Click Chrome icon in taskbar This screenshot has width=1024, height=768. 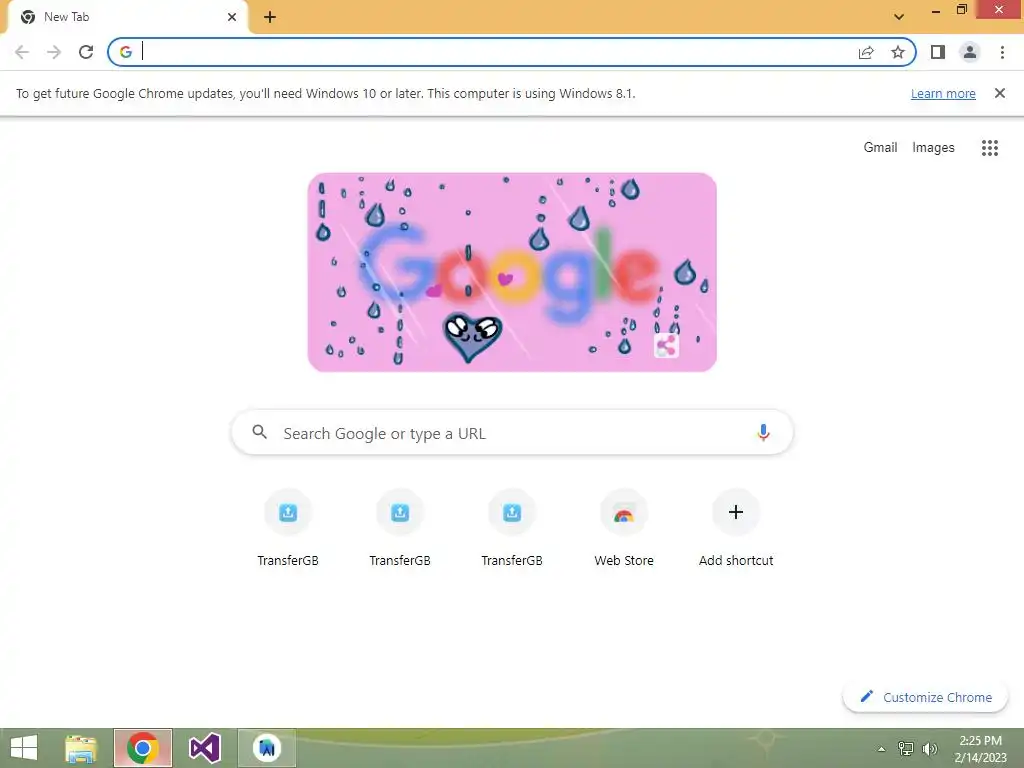(x=143, y=748)
